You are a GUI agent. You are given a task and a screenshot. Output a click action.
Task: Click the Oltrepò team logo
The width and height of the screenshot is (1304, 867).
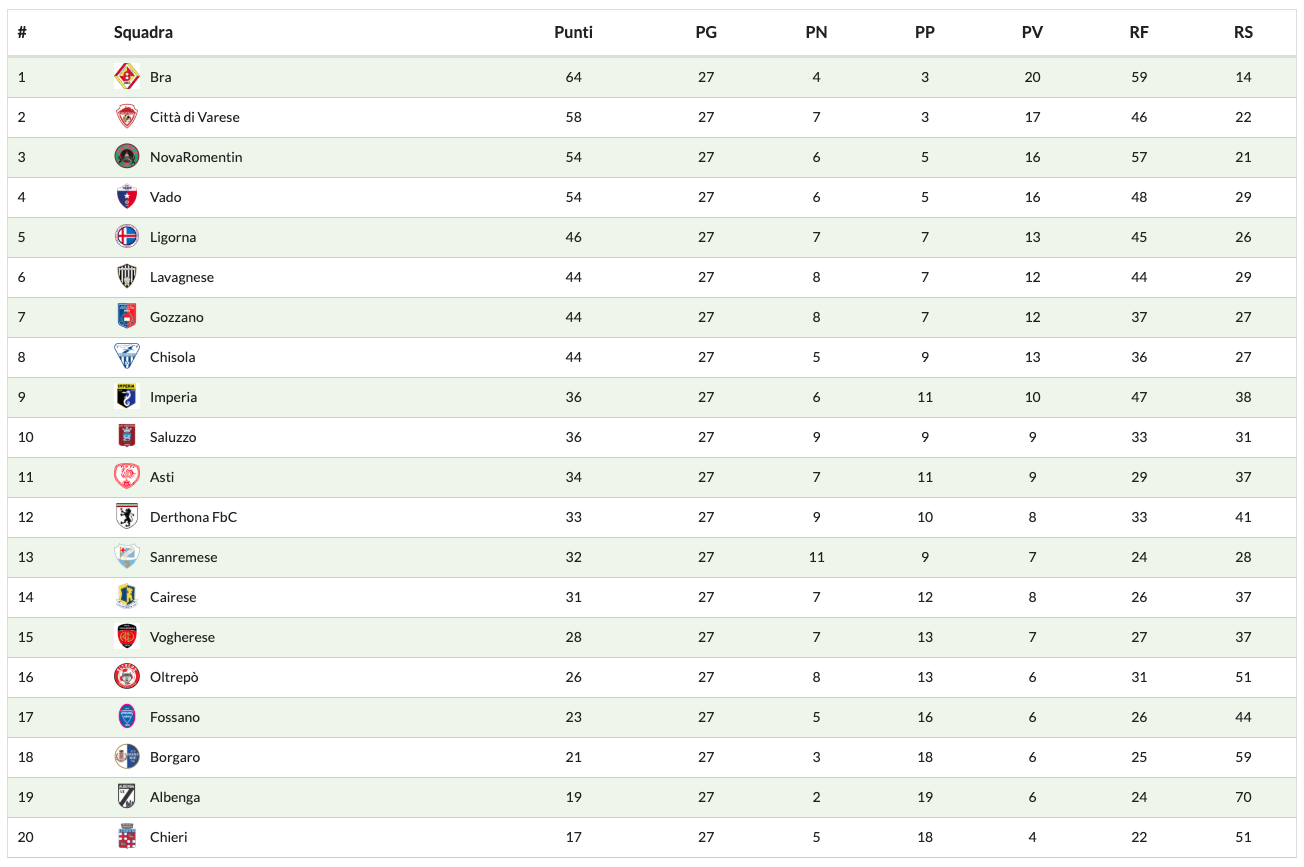point(126,677)
